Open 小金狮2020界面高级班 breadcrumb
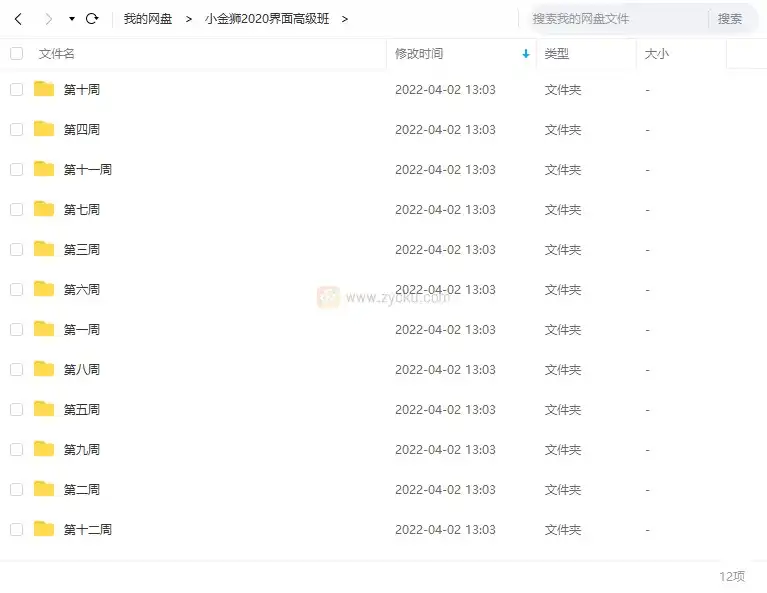The image size is (767, 593). tap(267, 19)
